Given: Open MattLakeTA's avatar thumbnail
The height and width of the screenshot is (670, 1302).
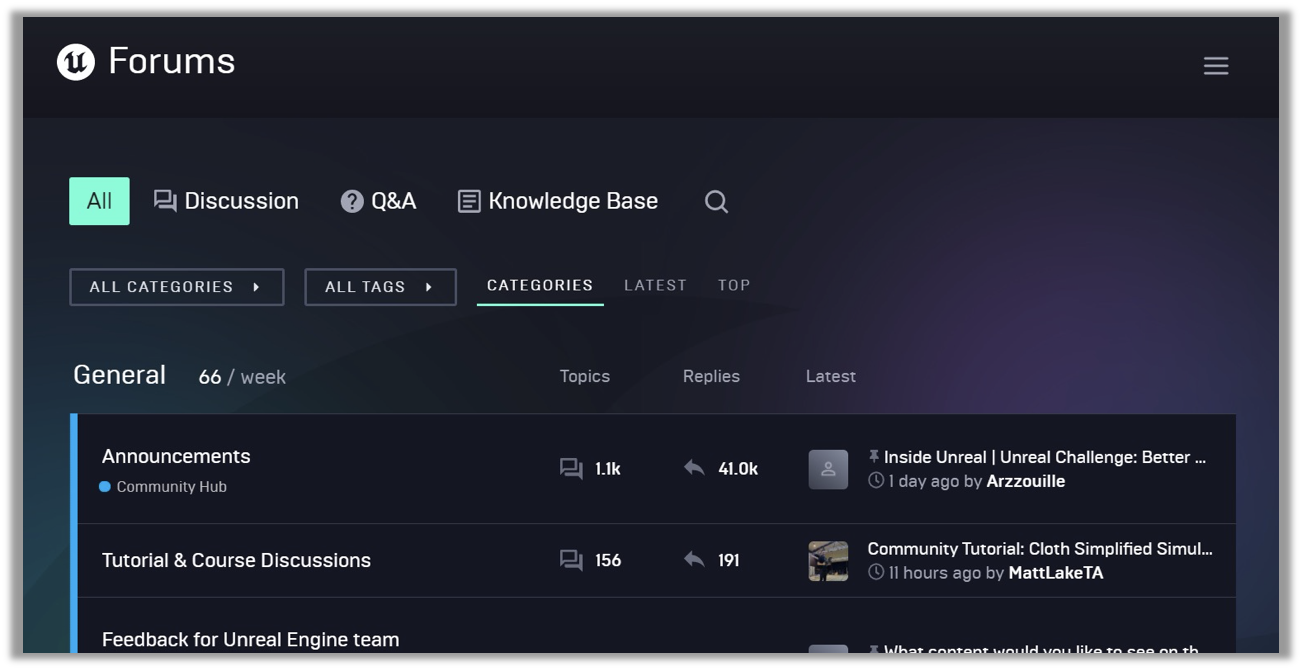Looking at the screenshot, I should [828, 561].
